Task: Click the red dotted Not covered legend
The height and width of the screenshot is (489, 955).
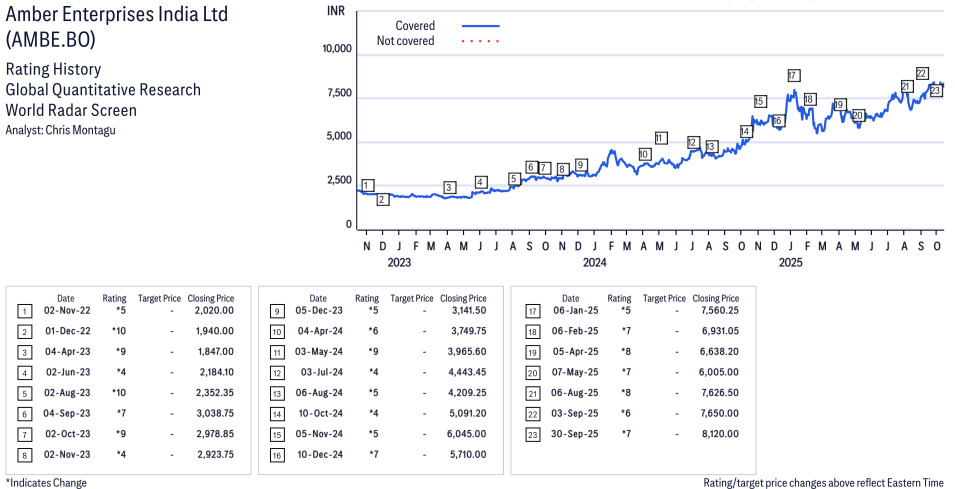Action: 481,41
